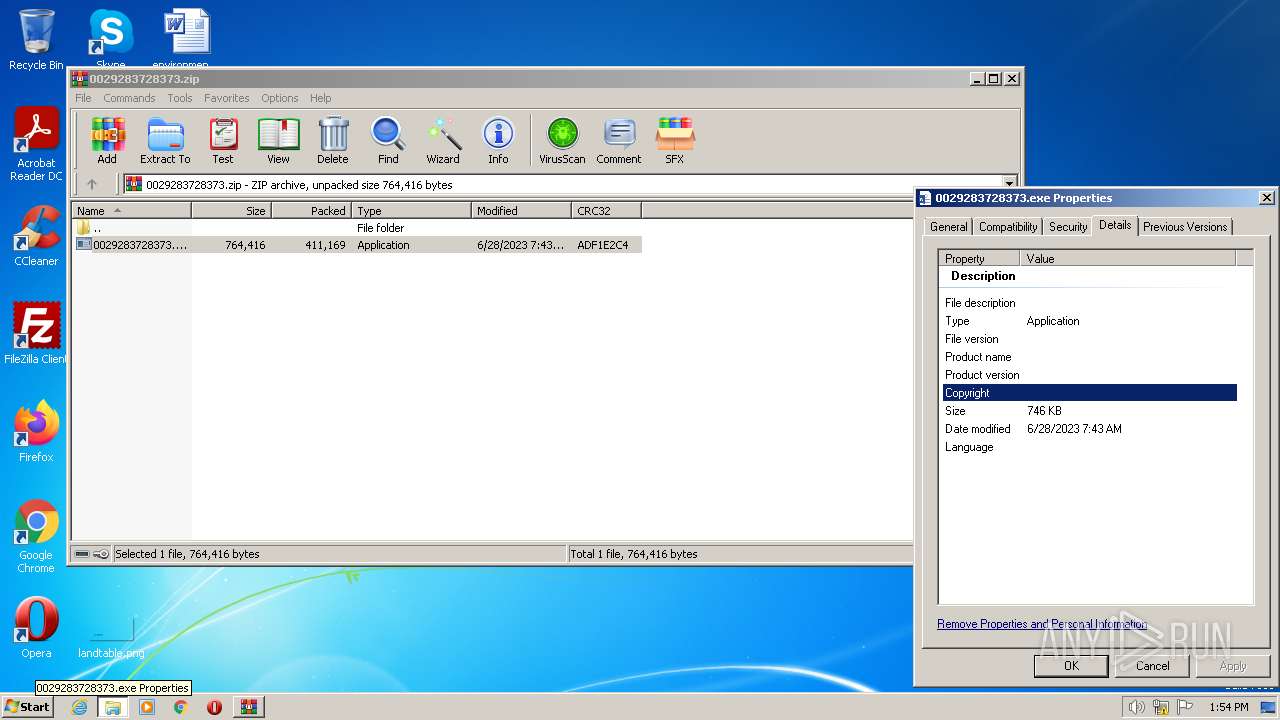
Task: Open Opera desktop shortcut
Action: pos(36,628)
